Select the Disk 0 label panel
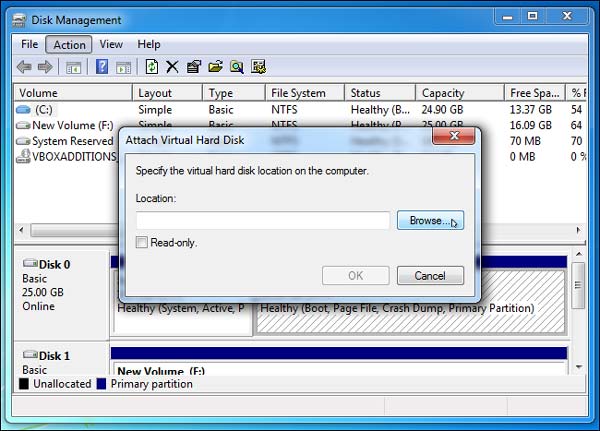Image resolution: width=600 pixels, height=431 pixels. [x=62, y=294]
